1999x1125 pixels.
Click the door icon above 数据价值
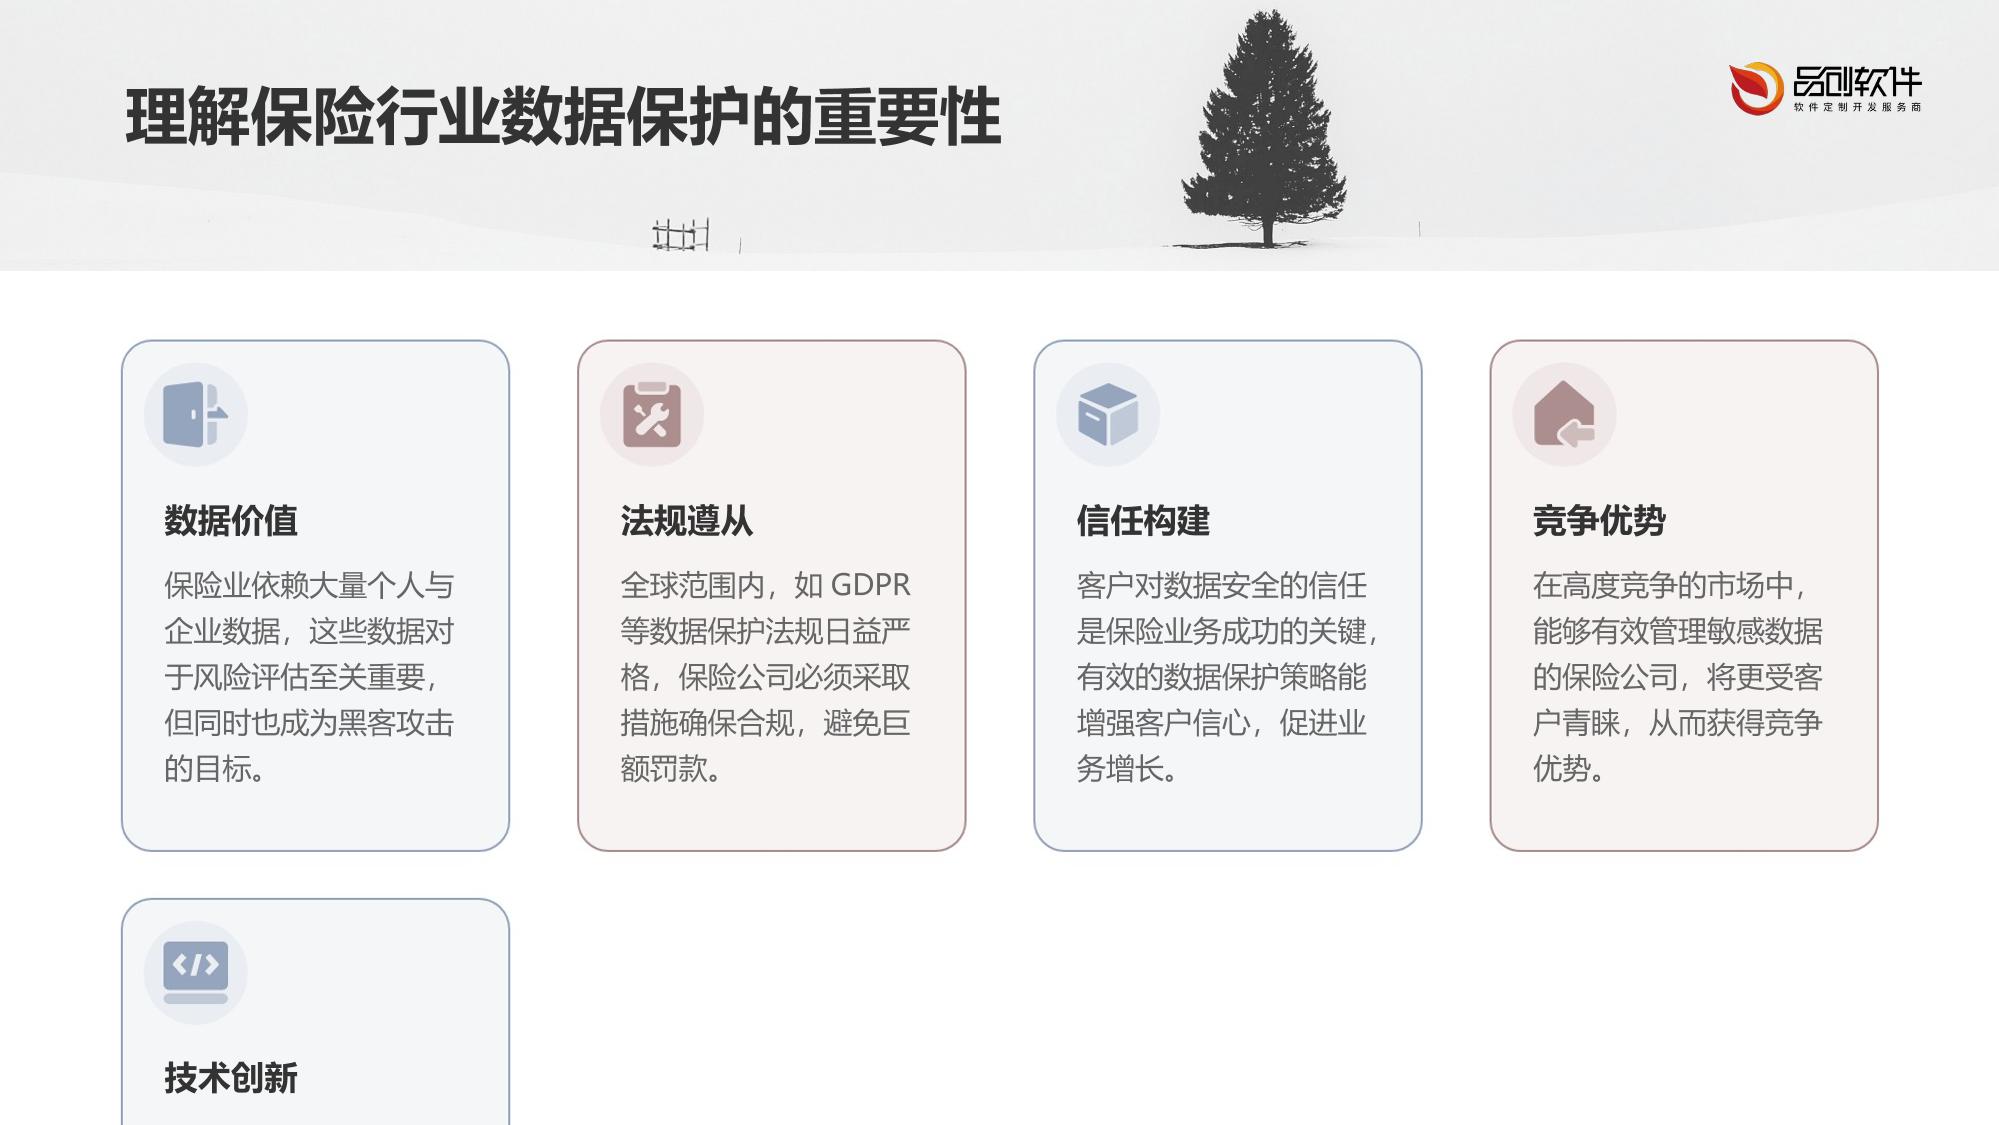196,414
